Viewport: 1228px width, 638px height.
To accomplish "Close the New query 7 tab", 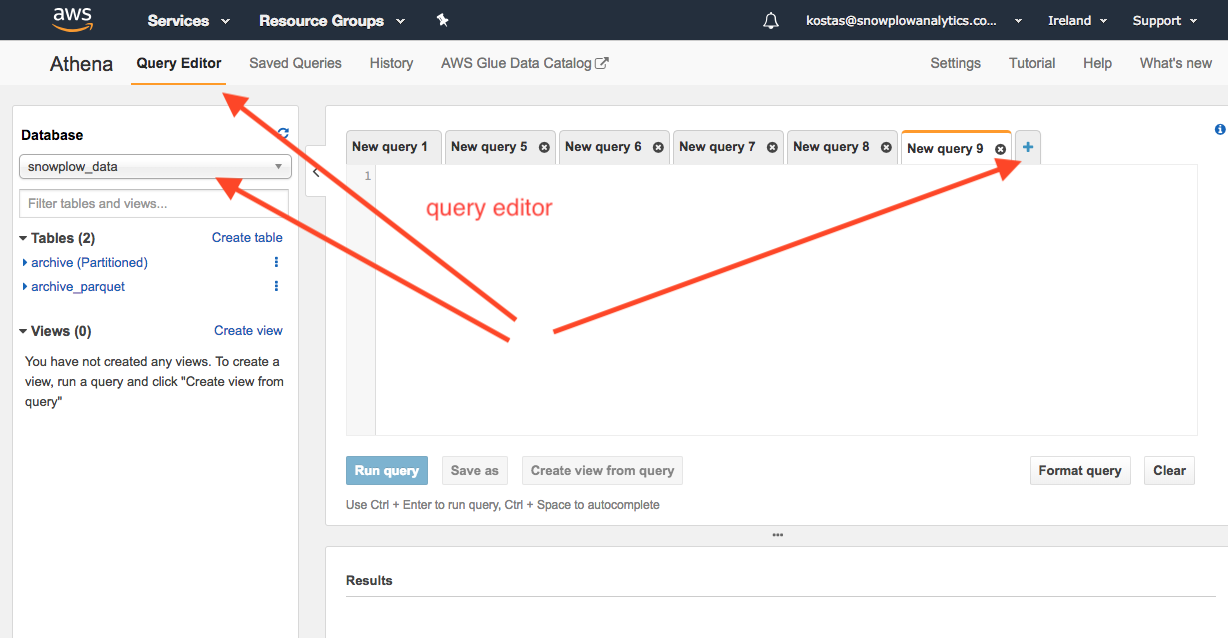I will pos(772,147).
